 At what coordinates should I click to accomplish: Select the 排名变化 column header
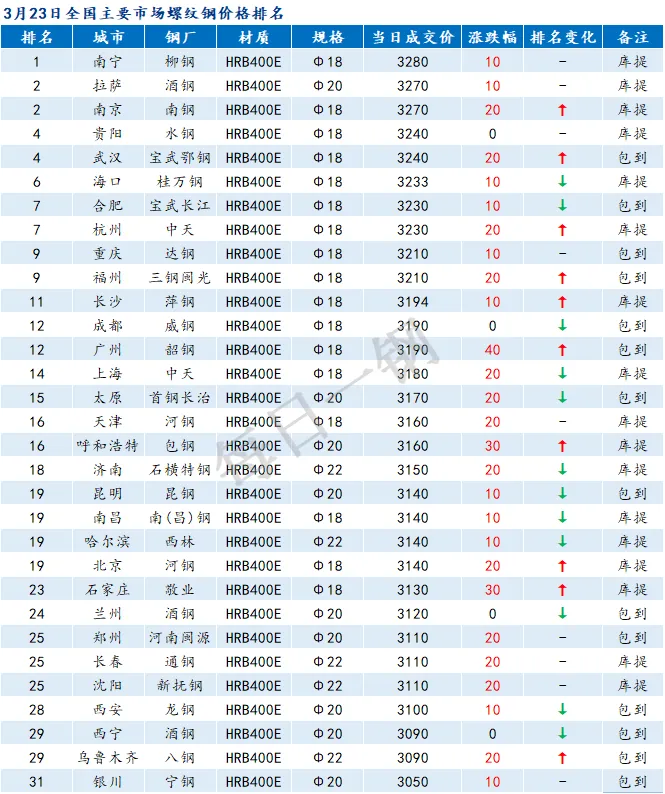[563, 37]
